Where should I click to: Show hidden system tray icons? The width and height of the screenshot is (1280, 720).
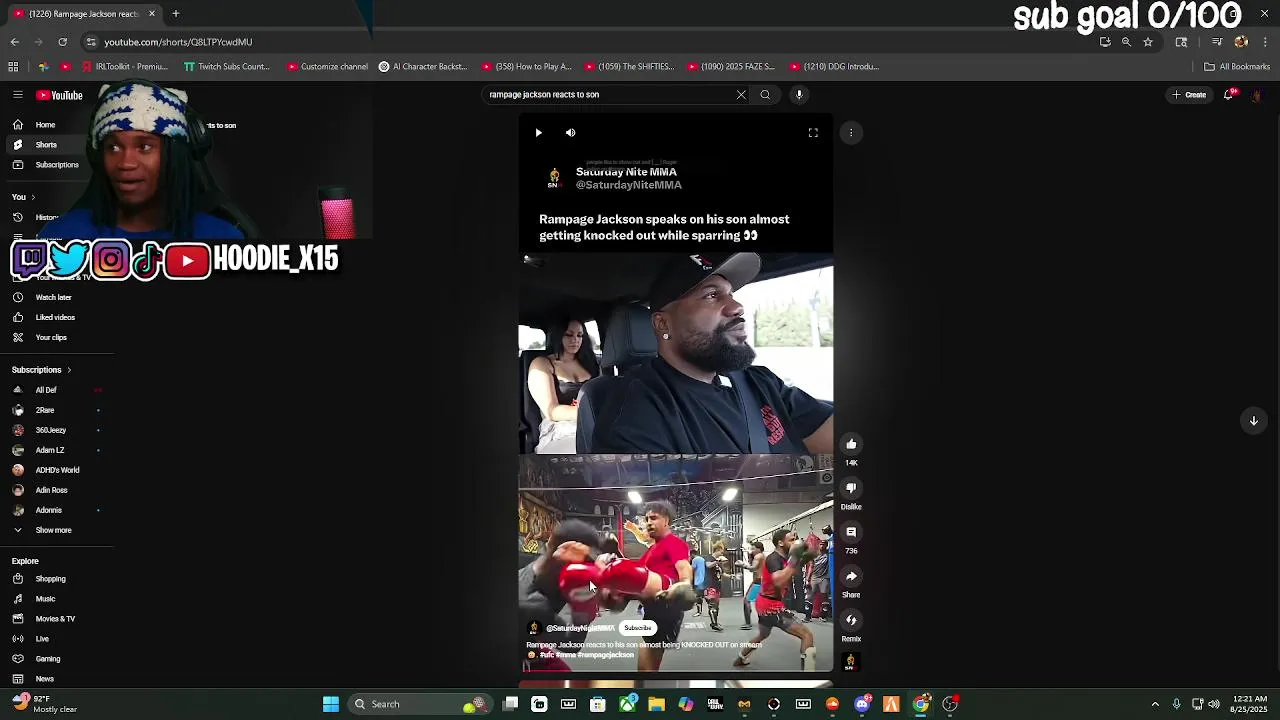1155,704
